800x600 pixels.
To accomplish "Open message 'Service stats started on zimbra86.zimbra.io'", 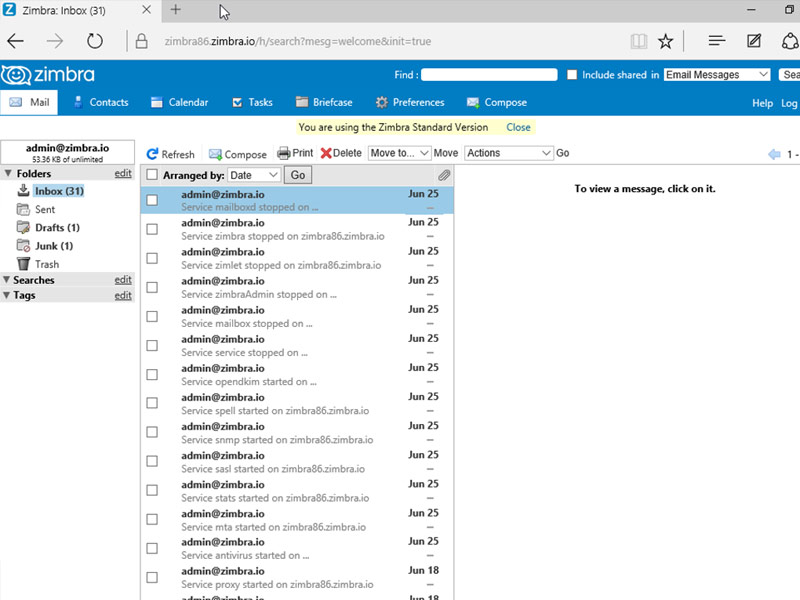I will click(x=297, y=490).
